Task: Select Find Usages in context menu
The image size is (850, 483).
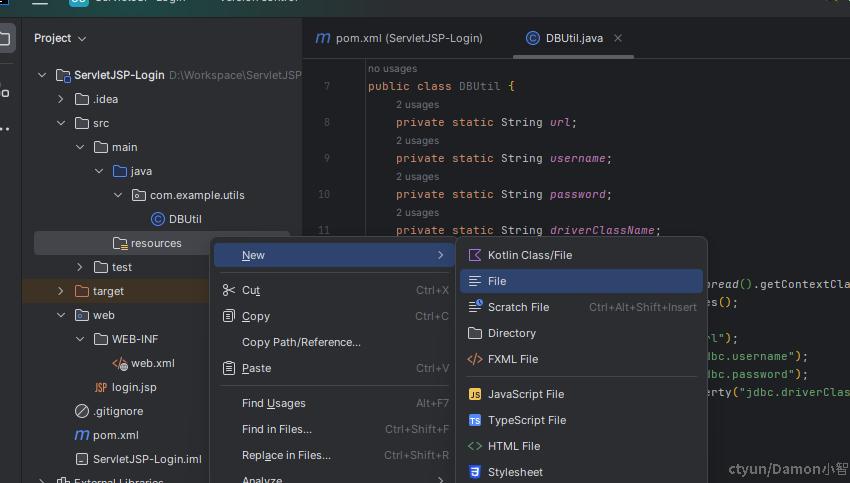Action: pos(334,403)
